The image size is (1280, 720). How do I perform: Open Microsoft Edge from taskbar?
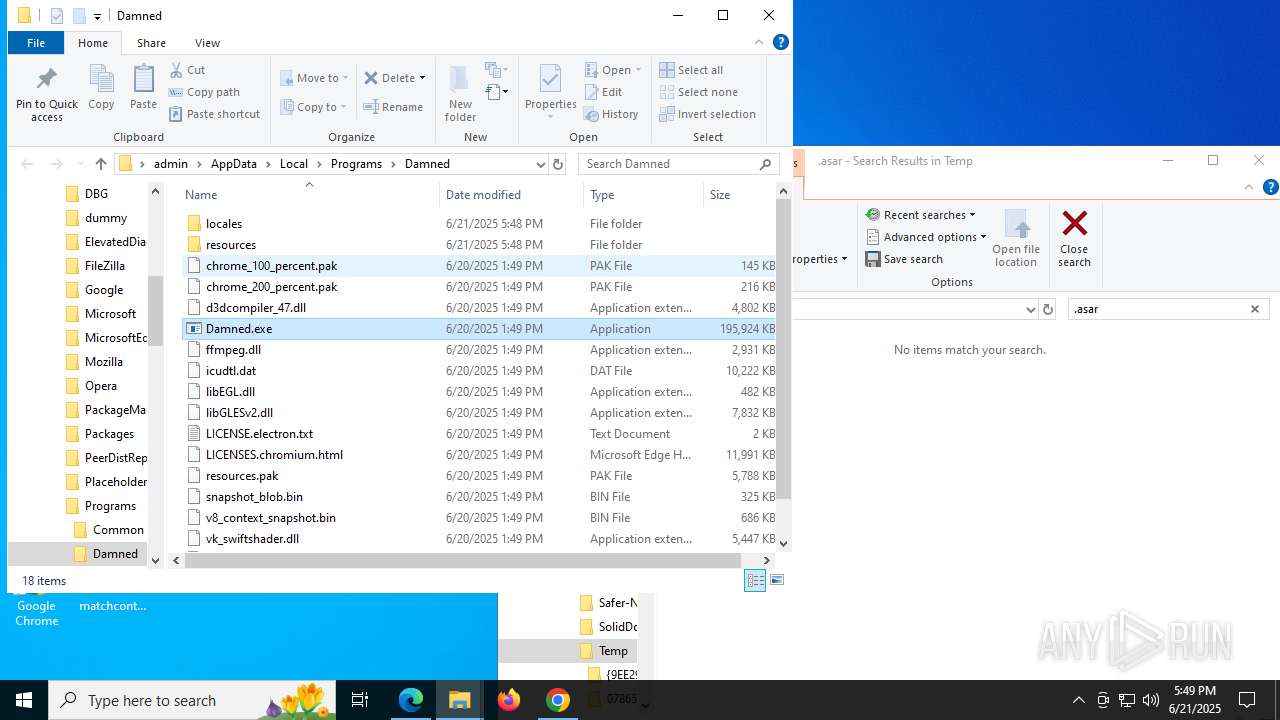pyautogui.click(x=411, y=700)
